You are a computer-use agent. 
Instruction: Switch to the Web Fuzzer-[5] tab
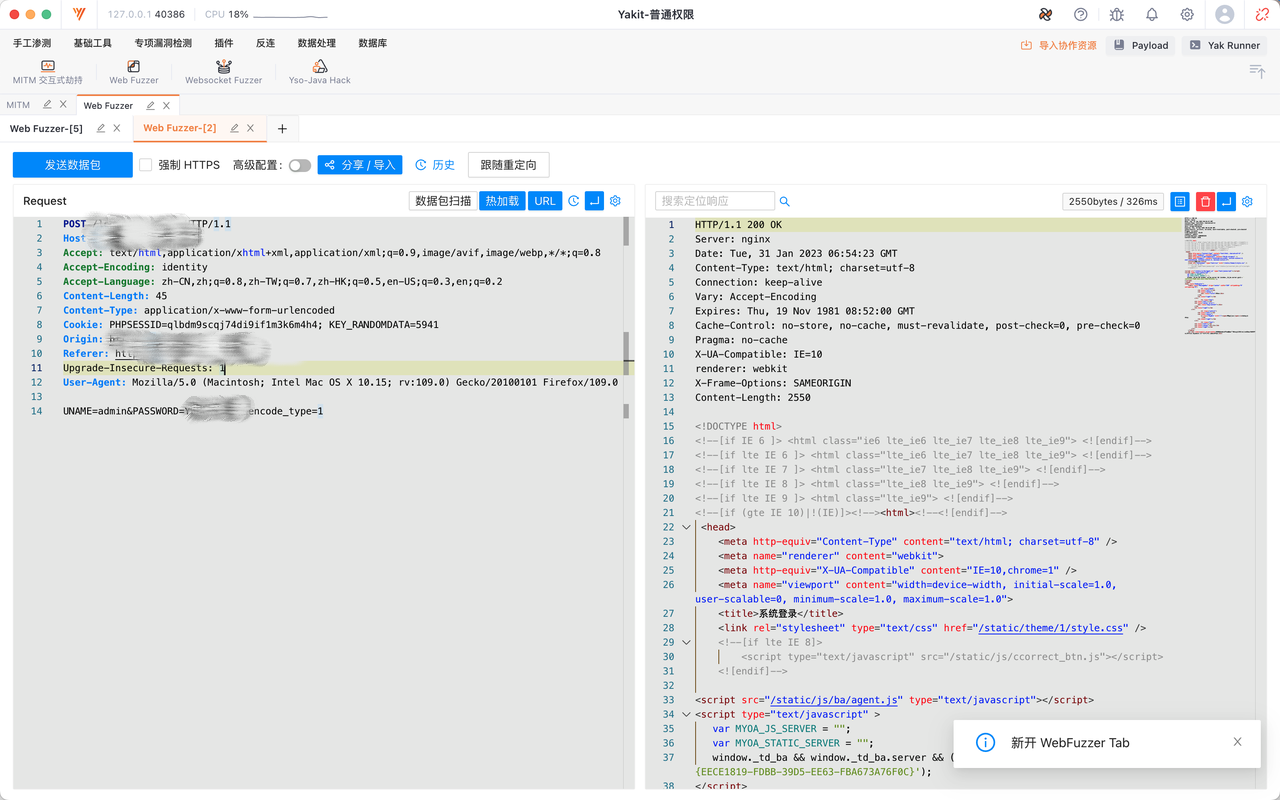46,128
